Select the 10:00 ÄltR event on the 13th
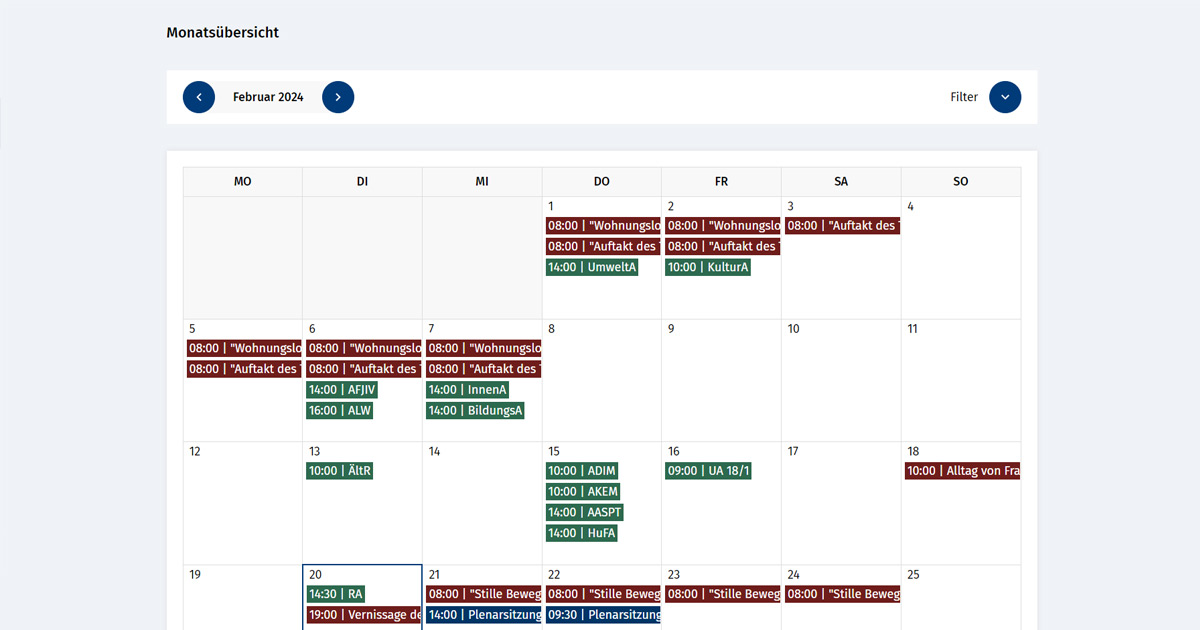Image resolution: width=1200 pixels, height=630 pixels. point(340,471)
